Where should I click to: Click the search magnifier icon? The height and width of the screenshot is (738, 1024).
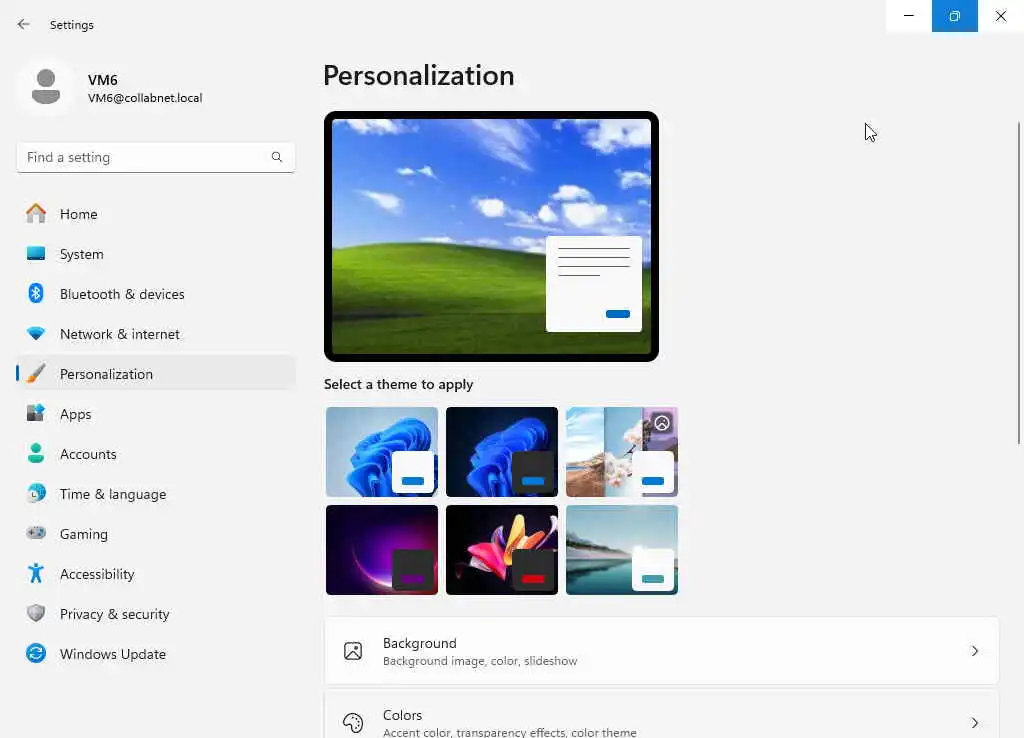[277, 157]
